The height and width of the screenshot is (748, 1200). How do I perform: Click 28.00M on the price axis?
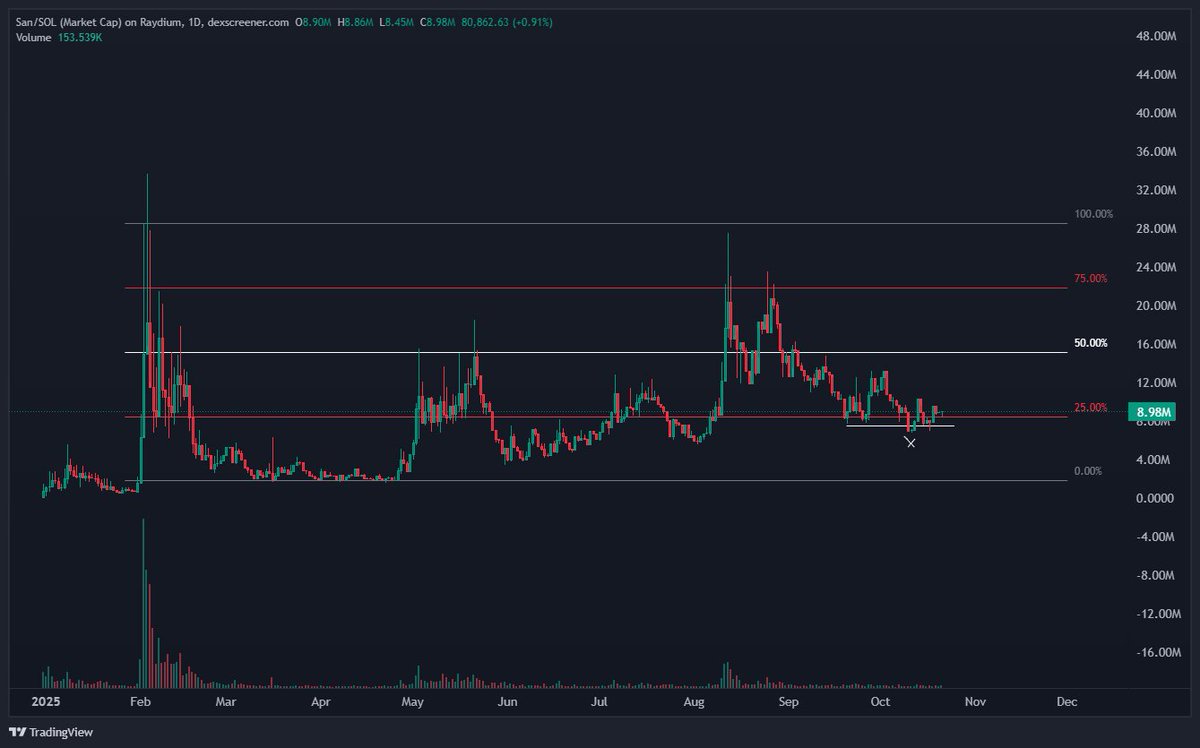(x=1154, y=229)
